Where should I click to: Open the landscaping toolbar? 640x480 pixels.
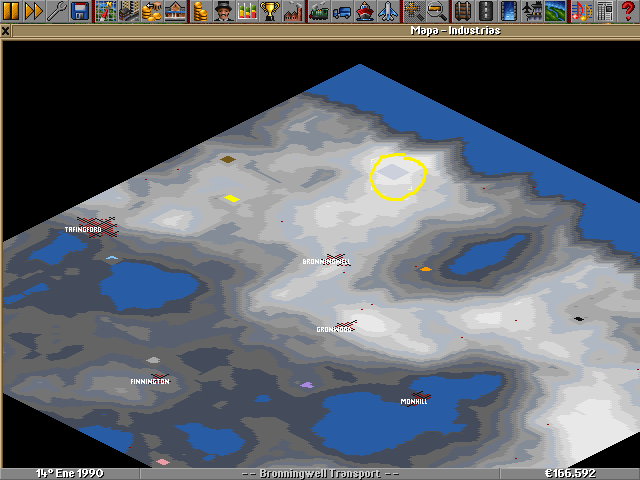(x=555, y=11)
